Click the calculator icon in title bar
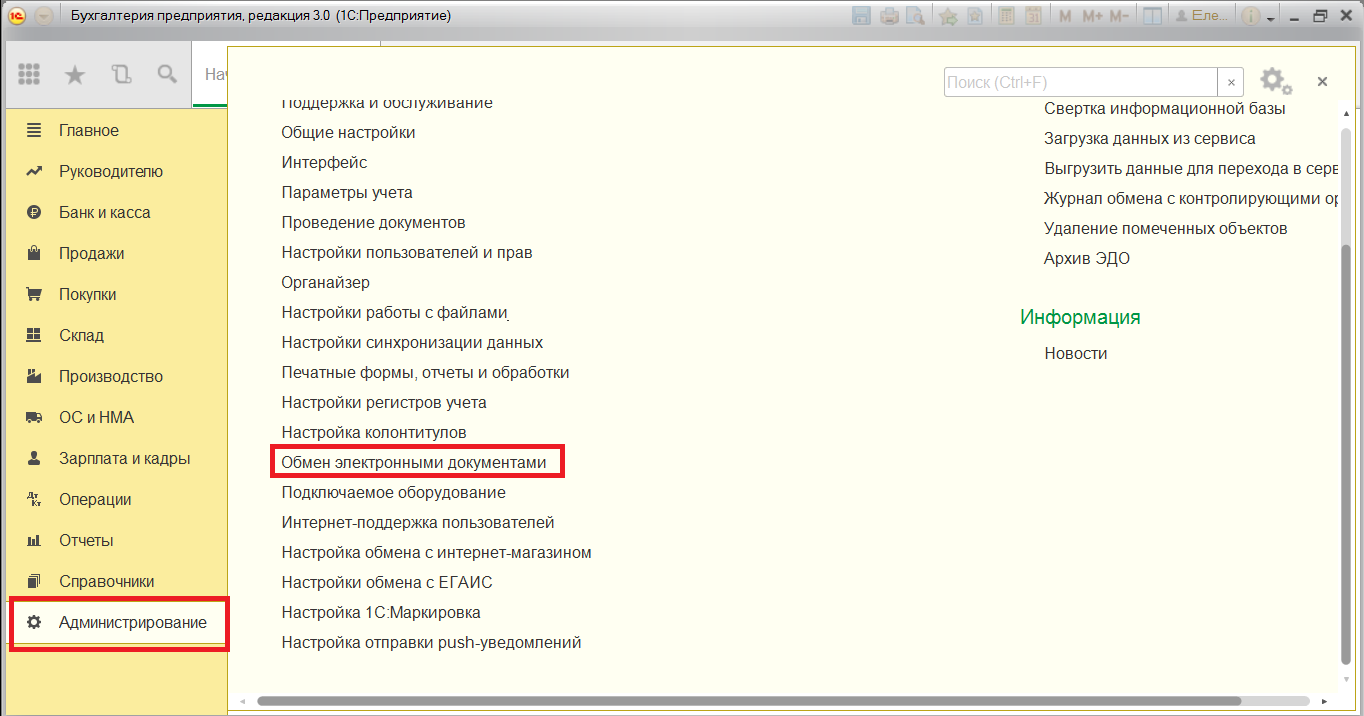The height and width of the screenshot is (716, 1364). point(1007,16)
